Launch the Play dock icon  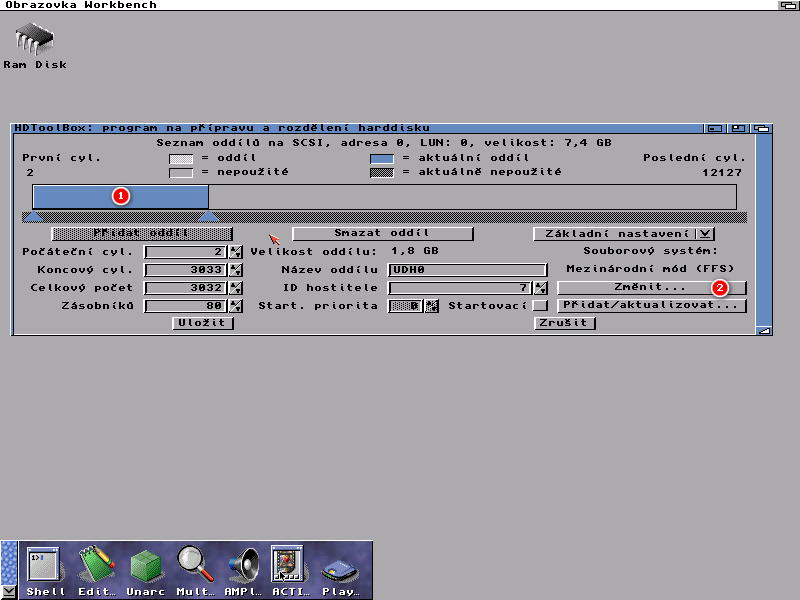point(340,570)
